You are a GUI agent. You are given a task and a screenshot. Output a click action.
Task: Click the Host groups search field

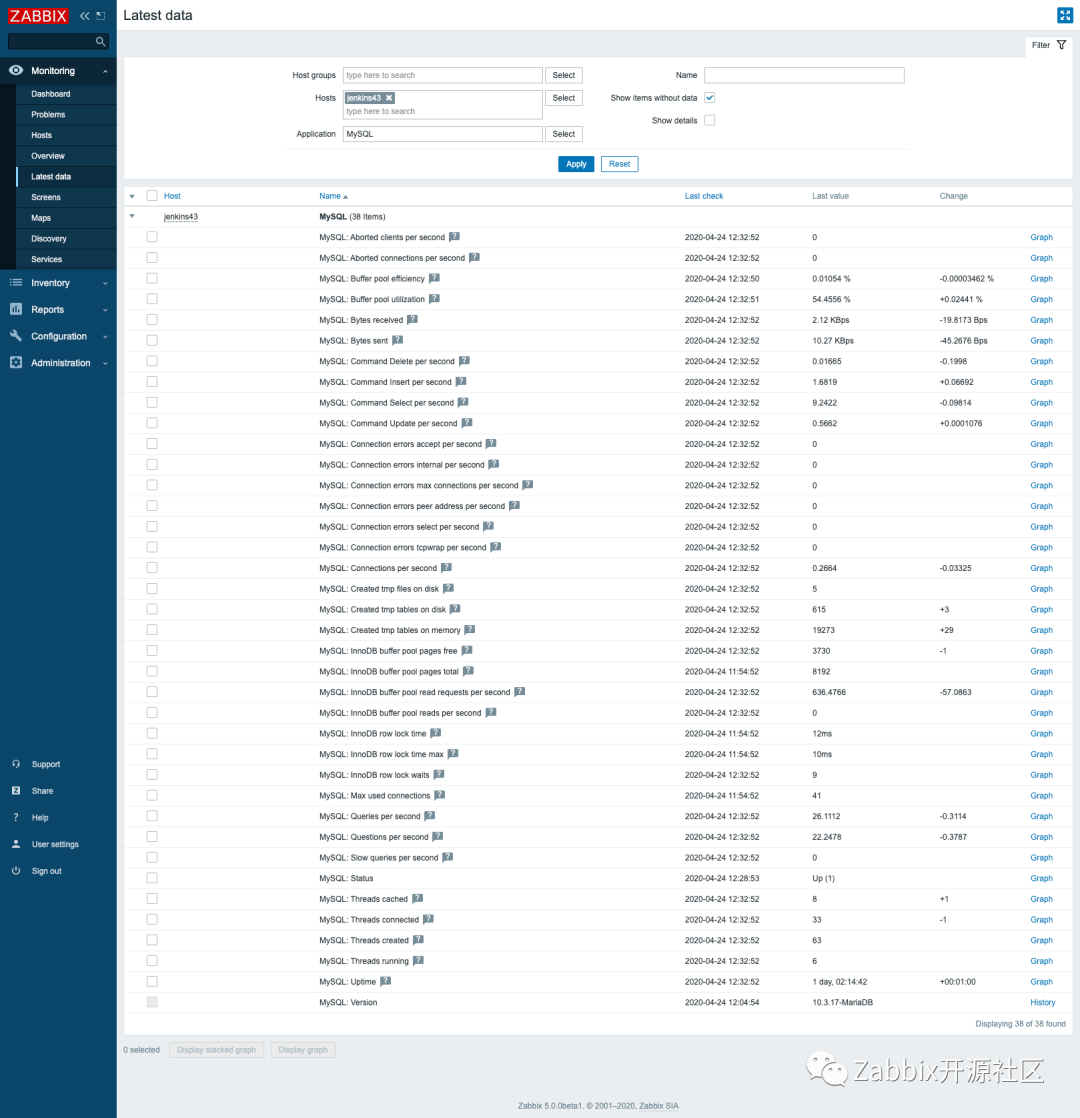click(443, 75)
